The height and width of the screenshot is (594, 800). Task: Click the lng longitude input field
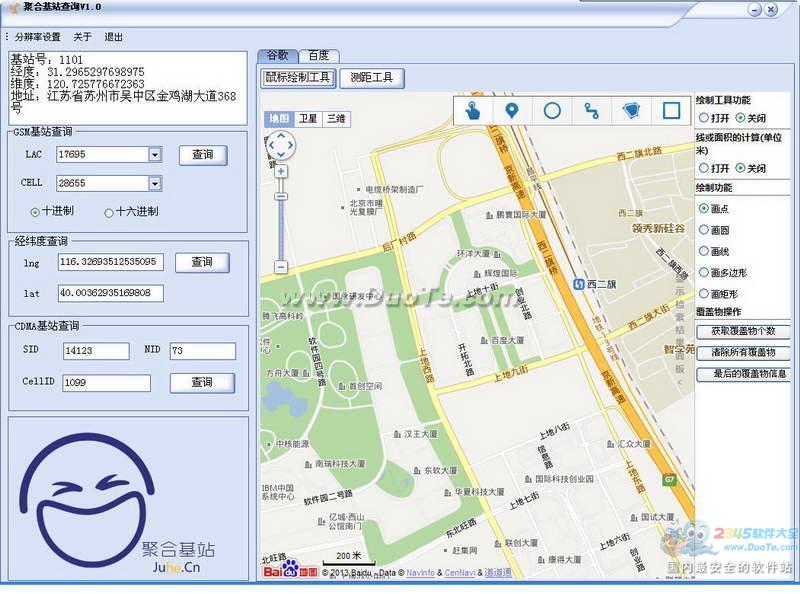[x=111, y=262]
